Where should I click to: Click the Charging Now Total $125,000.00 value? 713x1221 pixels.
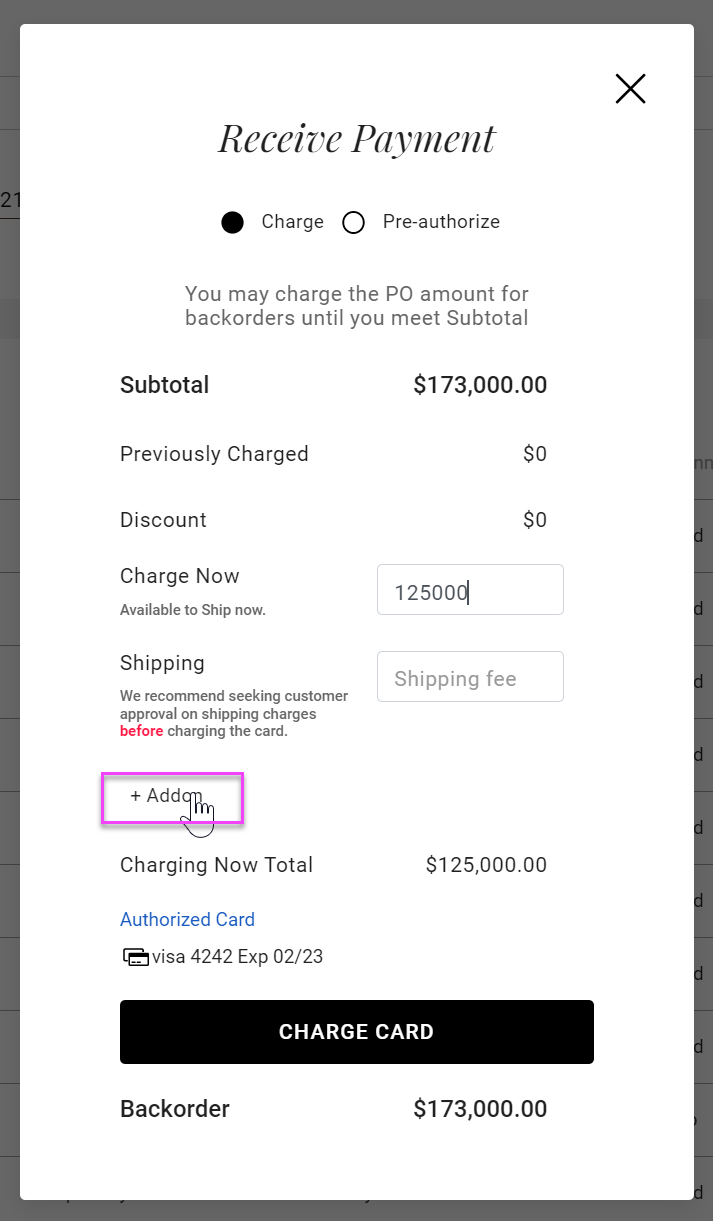pos(486,865)
